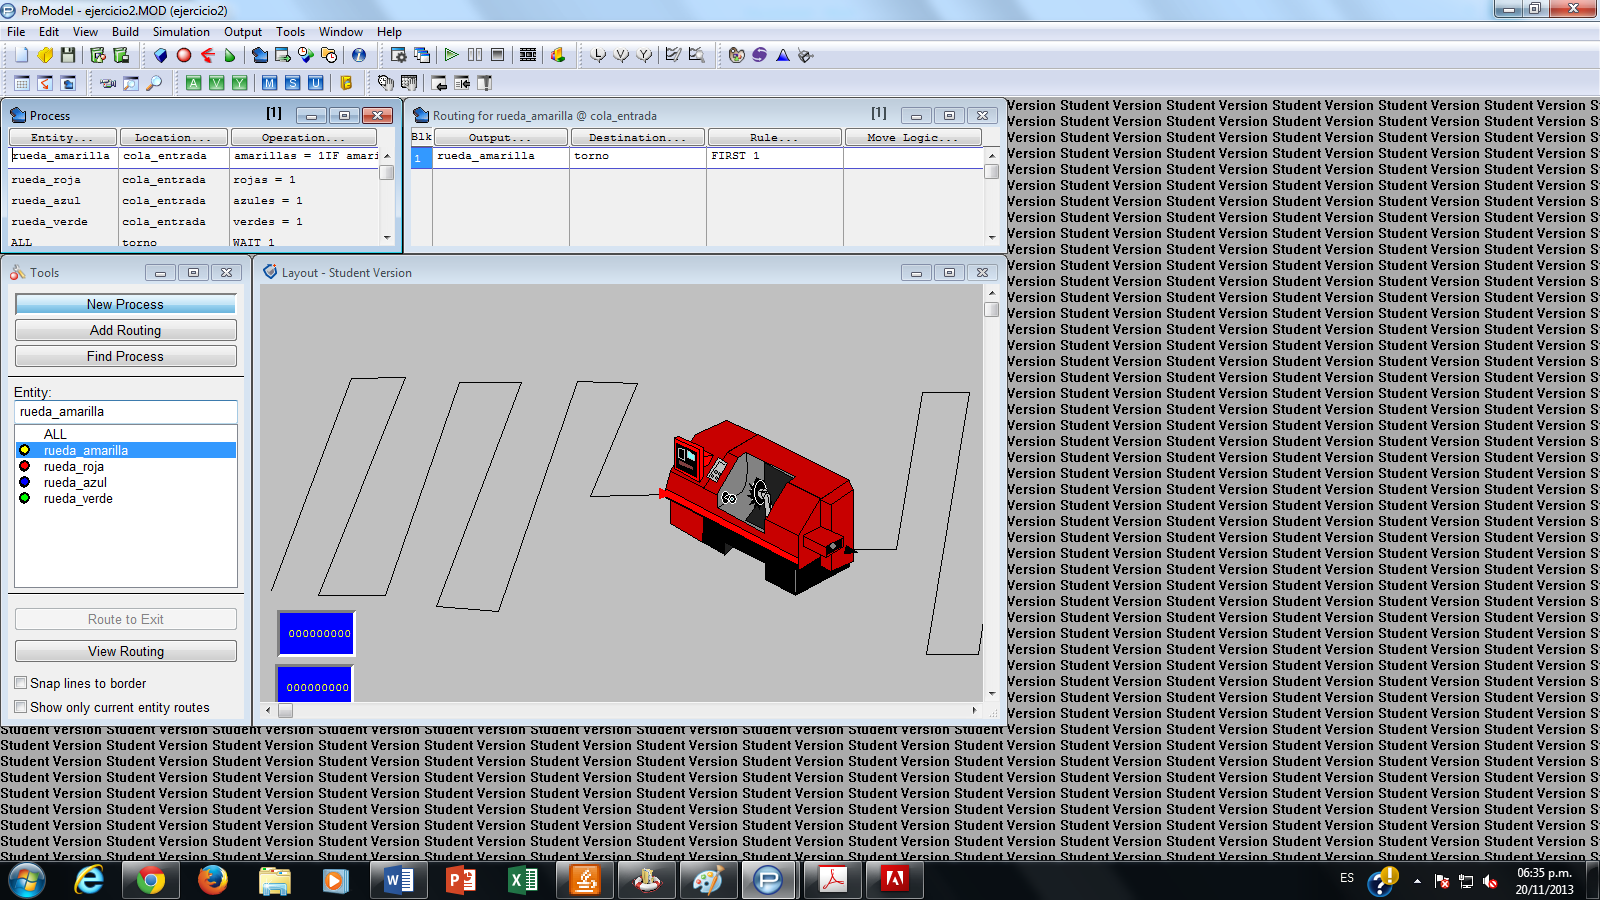Viewport: 1600px width, 900px height.
Task: Open the help info icon
Action: coord(361,55)
